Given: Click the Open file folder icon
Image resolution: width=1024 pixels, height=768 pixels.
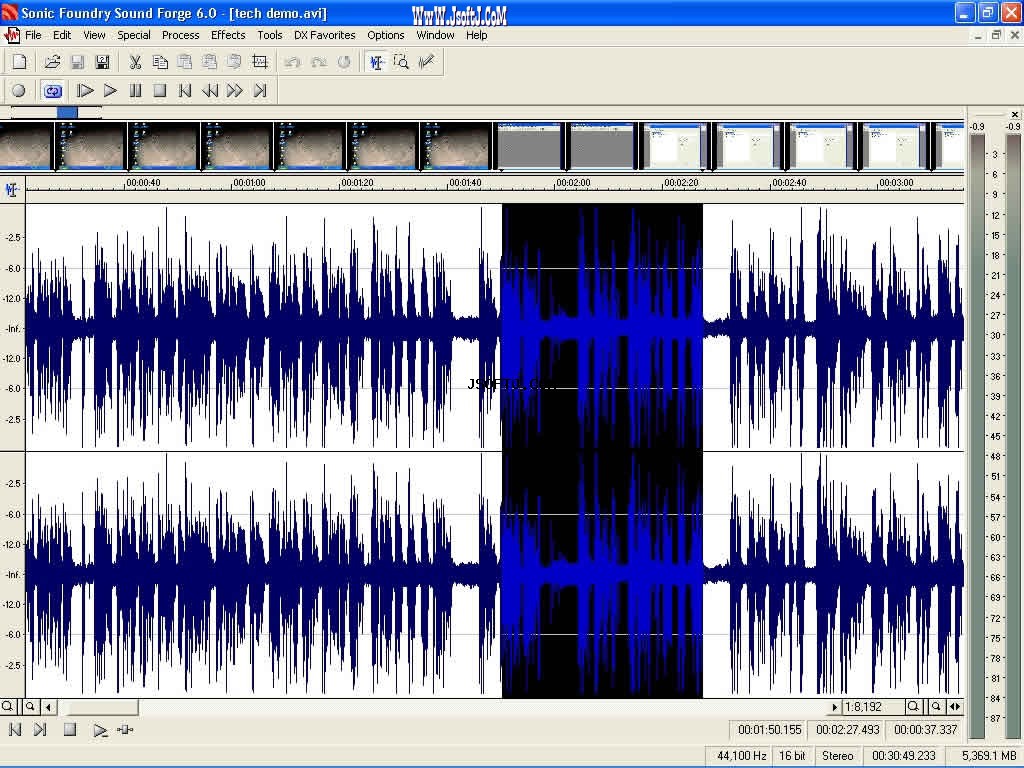Looking at the screenshot, I should click(52, 62).
